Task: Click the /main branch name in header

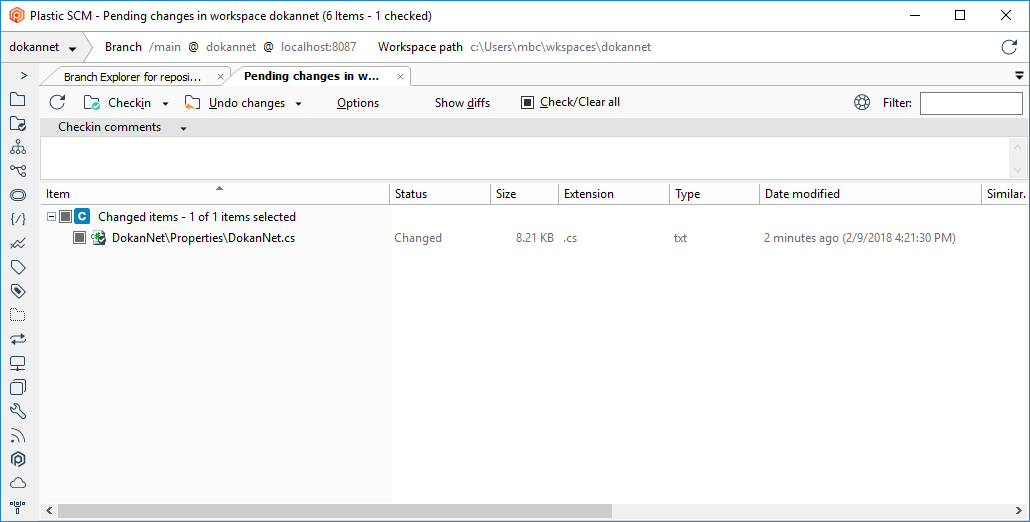Action: click(x=165, y=47)
